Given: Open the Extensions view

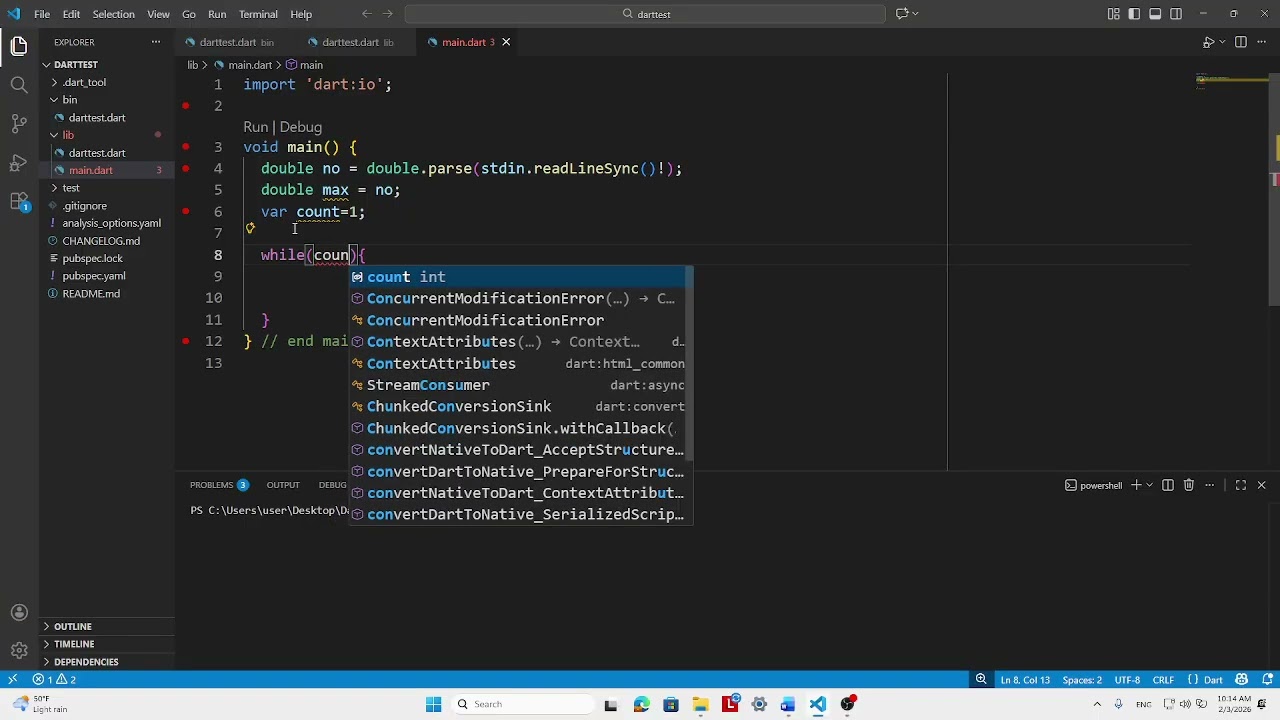Looking at the screenshot, I should (x=19, y=202).
